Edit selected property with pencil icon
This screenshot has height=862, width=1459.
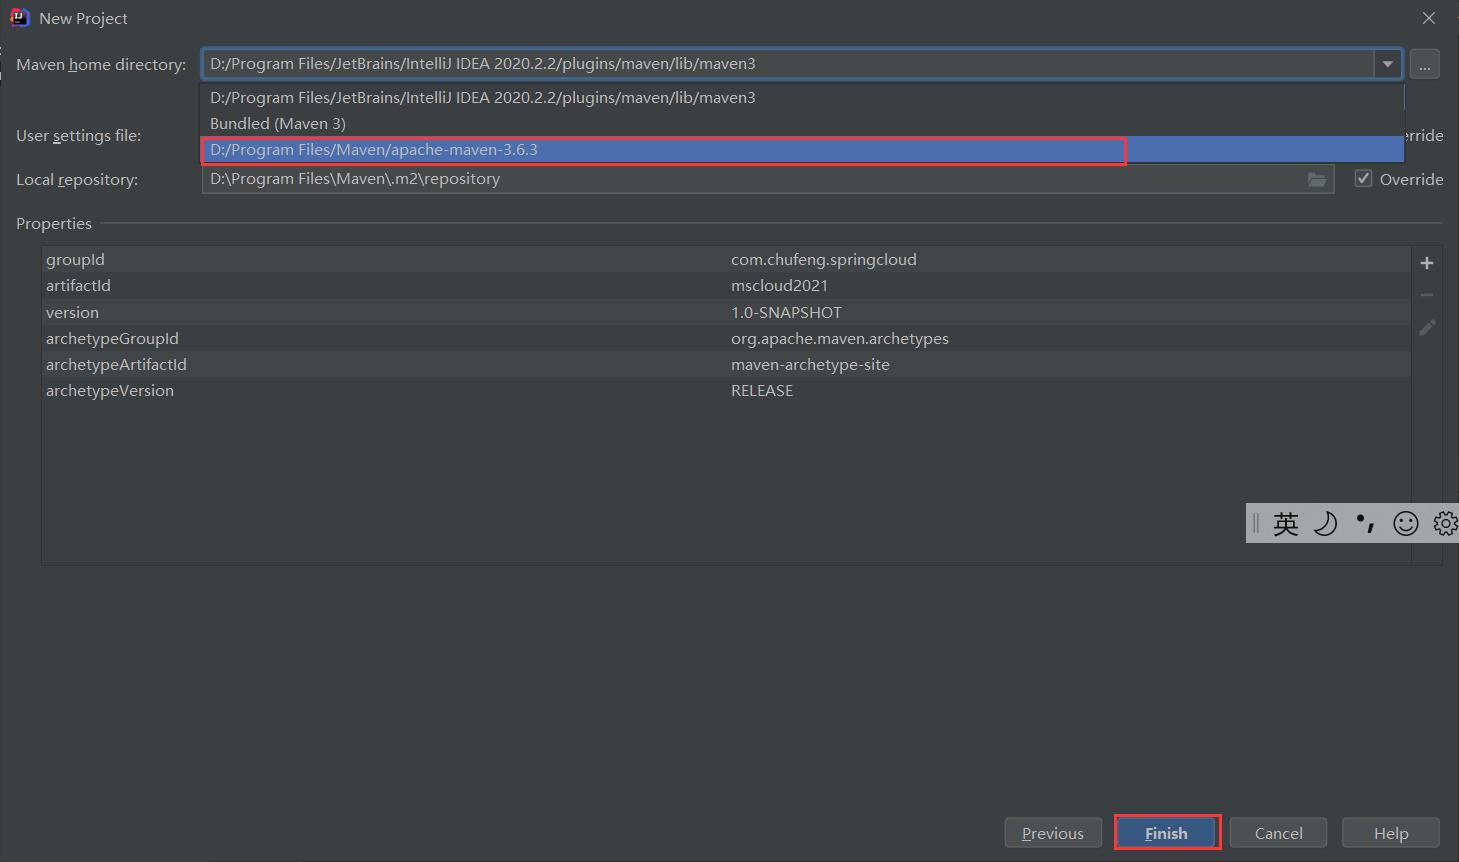point(1427,327)
